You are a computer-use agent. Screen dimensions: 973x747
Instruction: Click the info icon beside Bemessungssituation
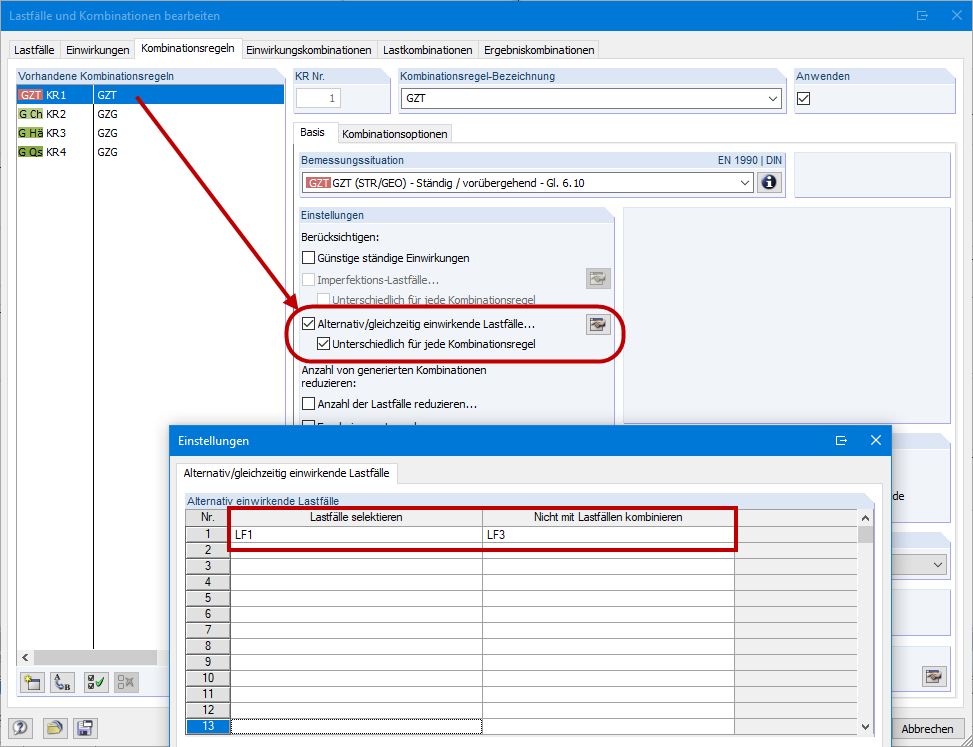[769, 182]
